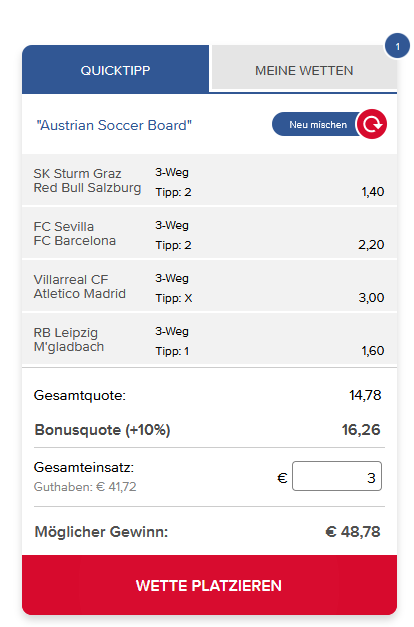The image size is (414, 627).
Task: Click the 1,40 odds value
Action: click(x=373, y=192)
